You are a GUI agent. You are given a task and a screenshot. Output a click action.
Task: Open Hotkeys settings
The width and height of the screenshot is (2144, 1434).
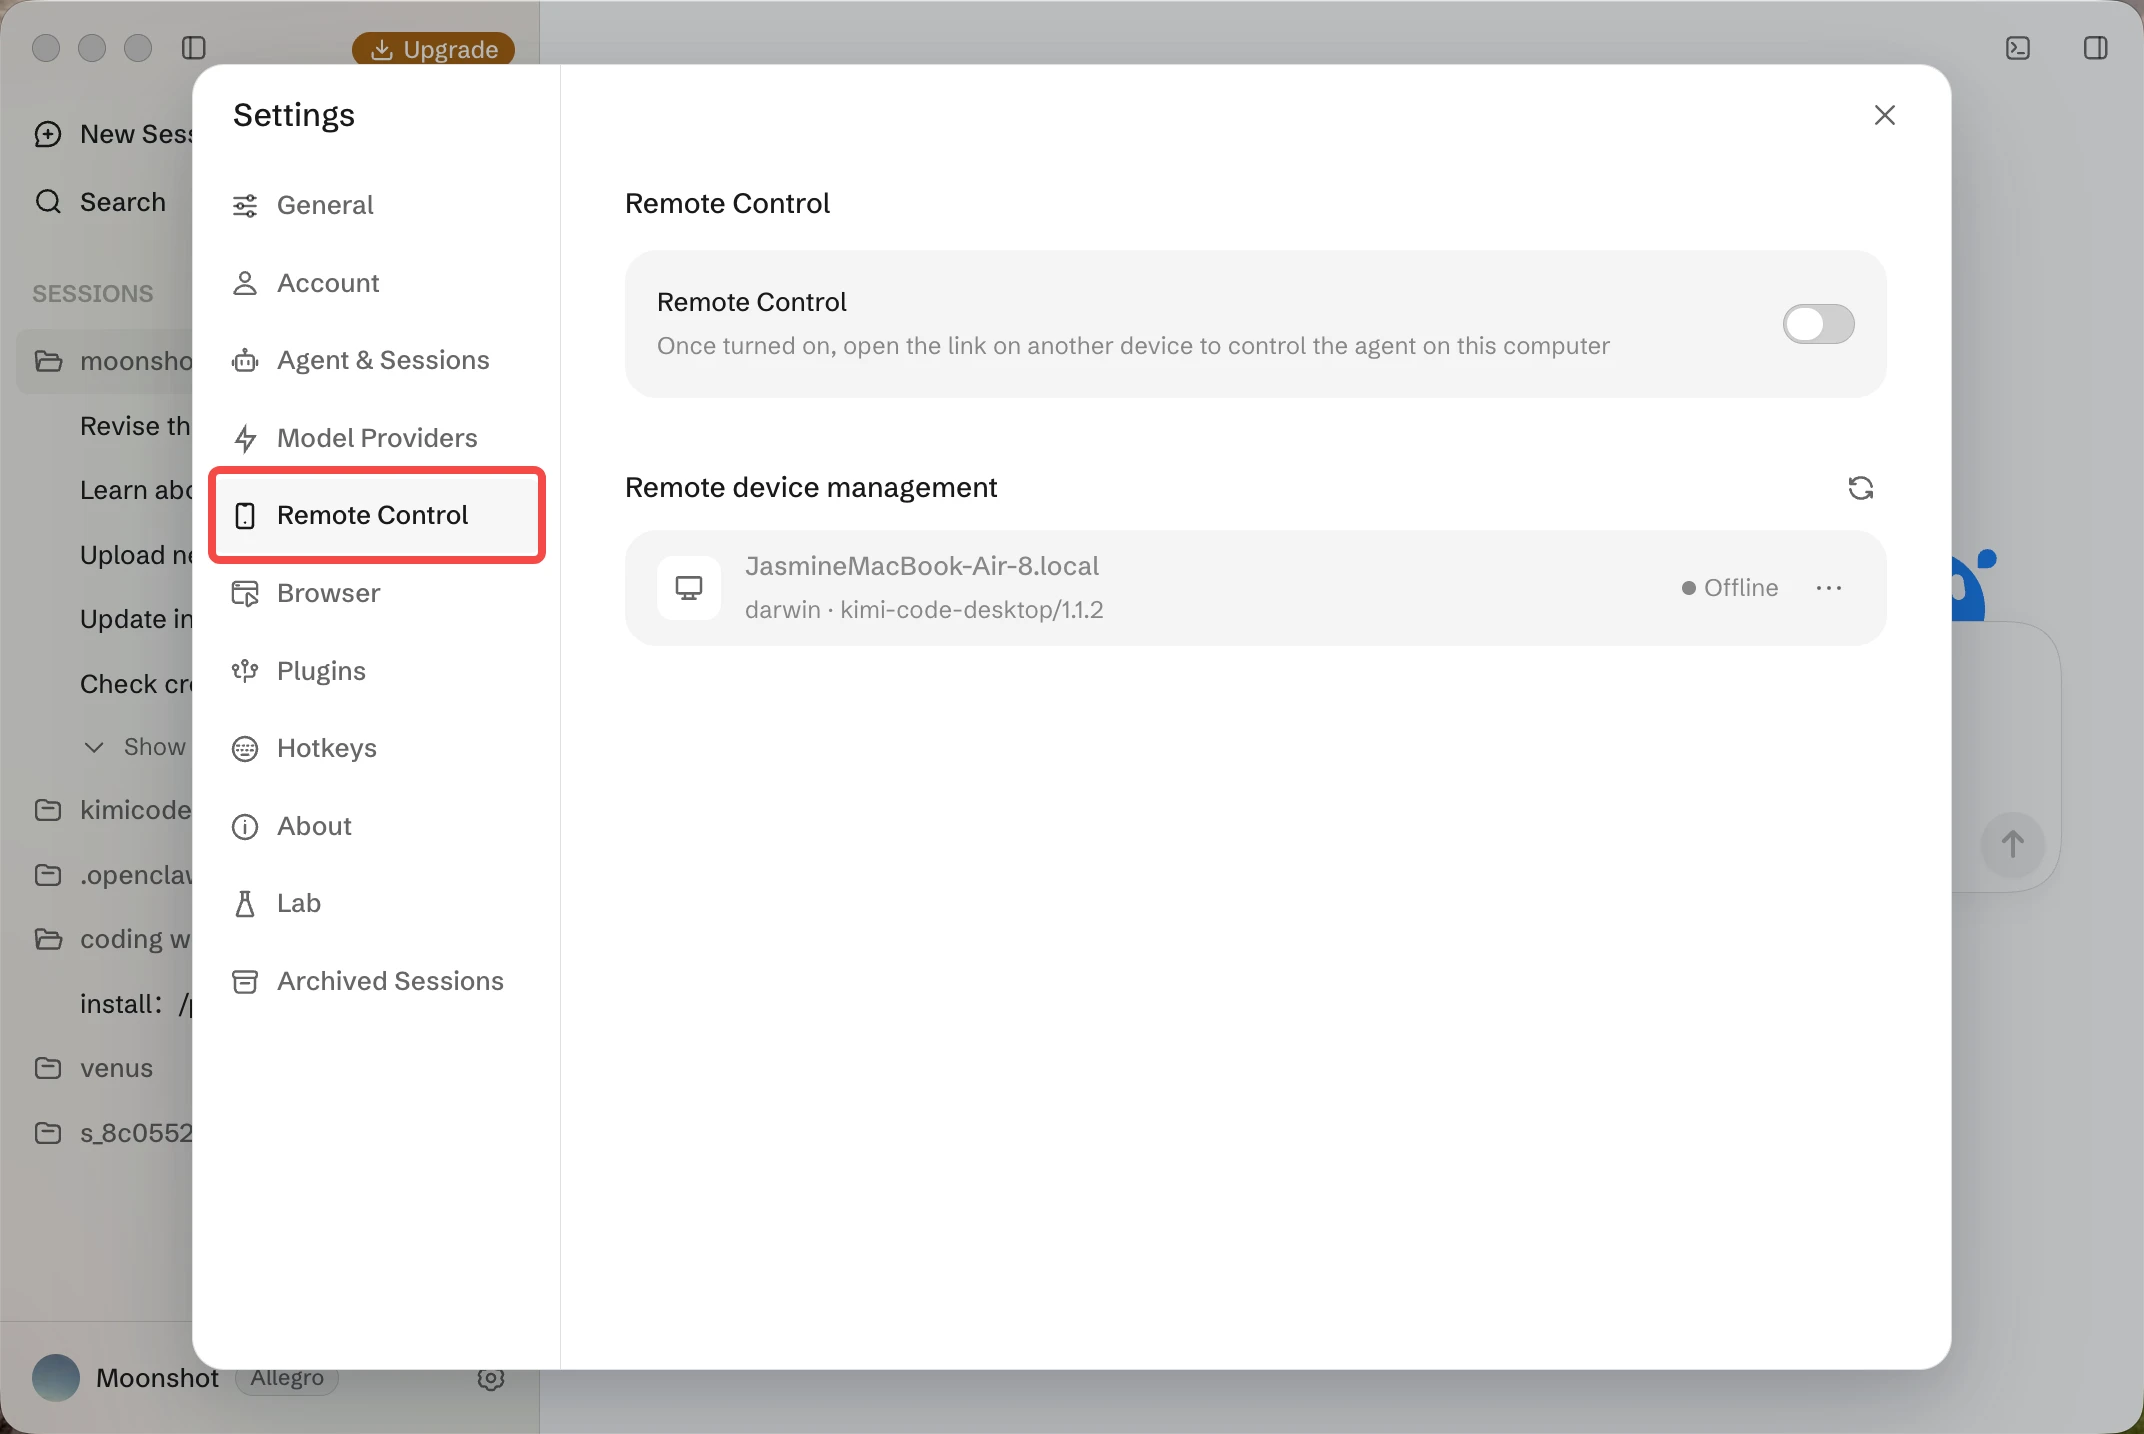coord(376,748)
